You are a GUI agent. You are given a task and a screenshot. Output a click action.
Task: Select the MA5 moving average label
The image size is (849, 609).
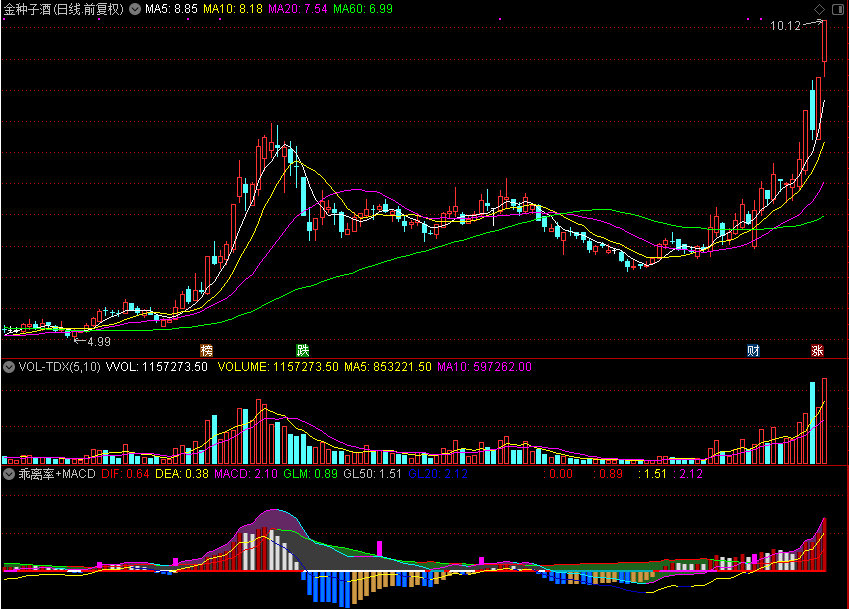[x=171, y=9]
